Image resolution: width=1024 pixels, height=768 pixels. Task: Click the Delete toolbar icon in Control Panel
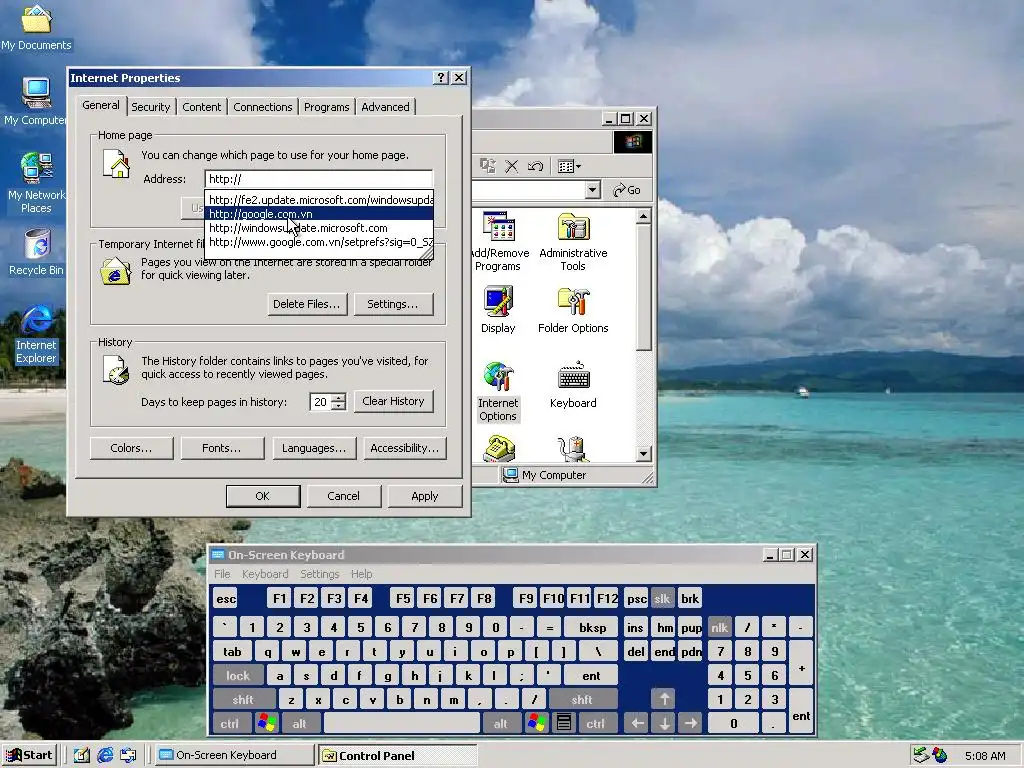511,167
